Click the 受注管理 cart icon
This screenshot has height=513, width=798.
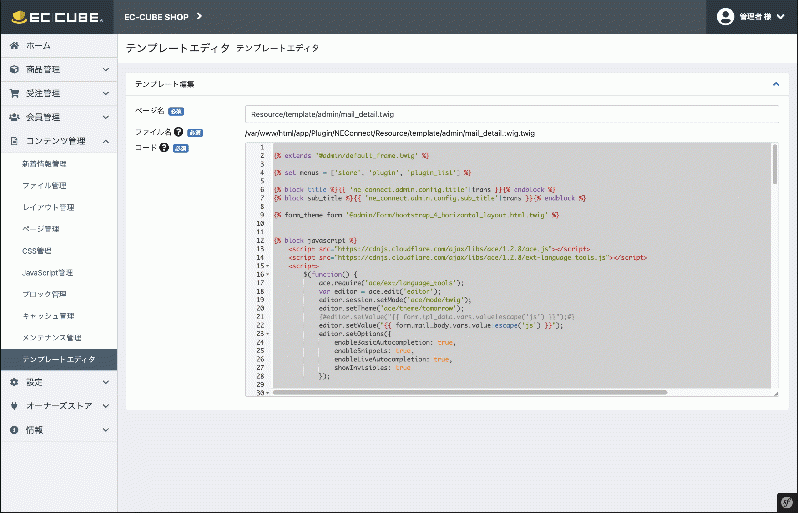pos(14,93)
